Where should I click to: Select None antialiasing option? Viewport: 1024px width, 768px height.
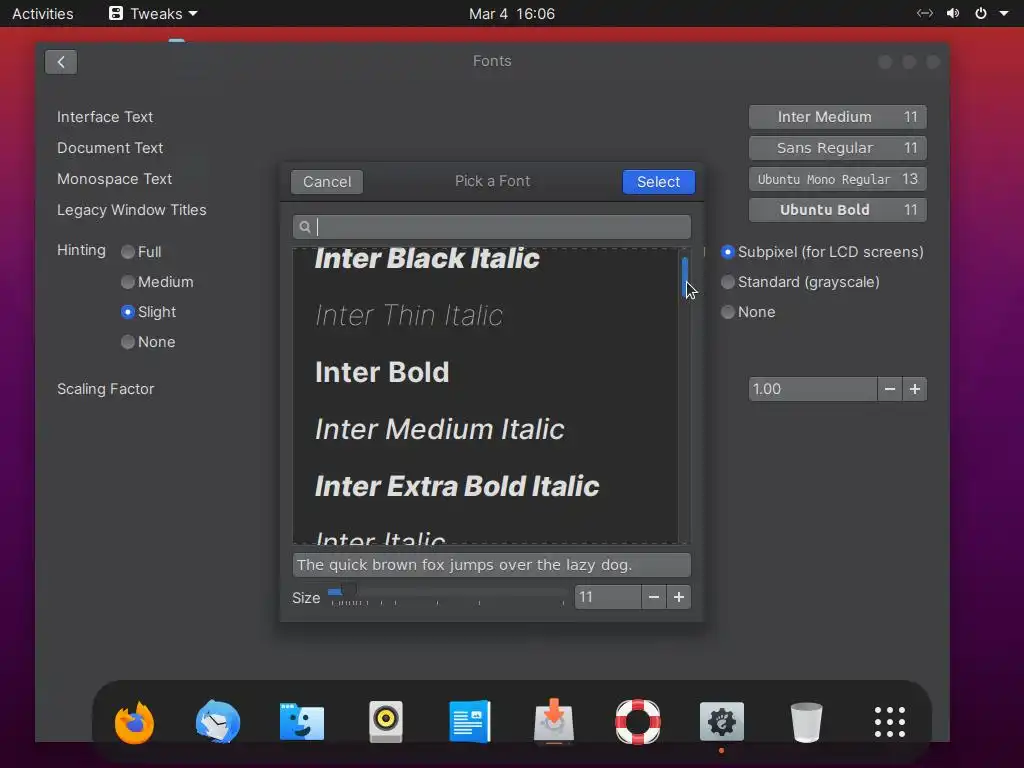(748, 312)
